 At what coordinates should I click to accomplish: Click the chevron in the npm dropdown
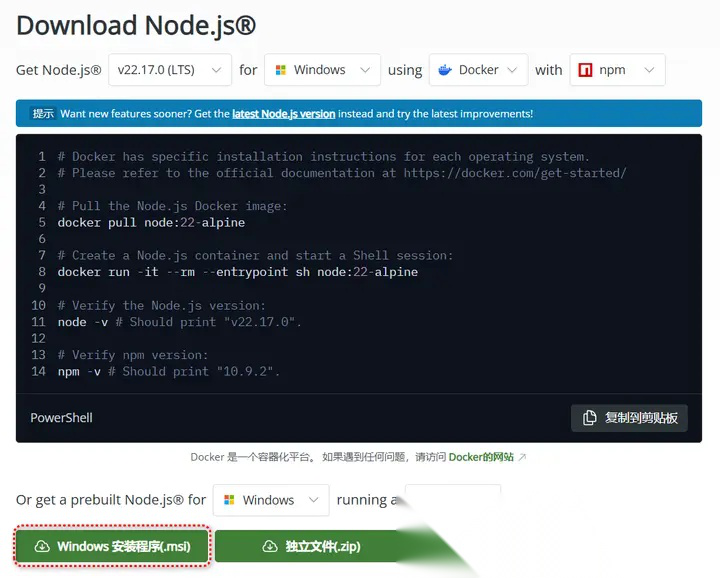click(x=649, y=70)
